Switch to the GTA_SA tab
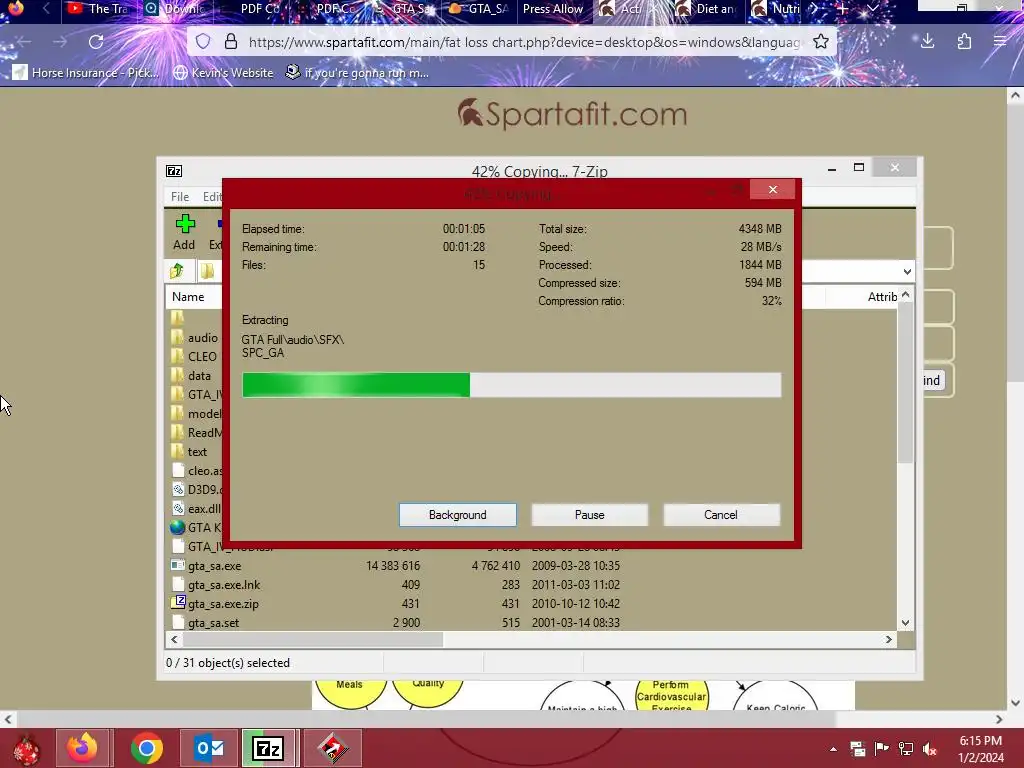Screen dimensions: 1024x768 coord(479,9)
